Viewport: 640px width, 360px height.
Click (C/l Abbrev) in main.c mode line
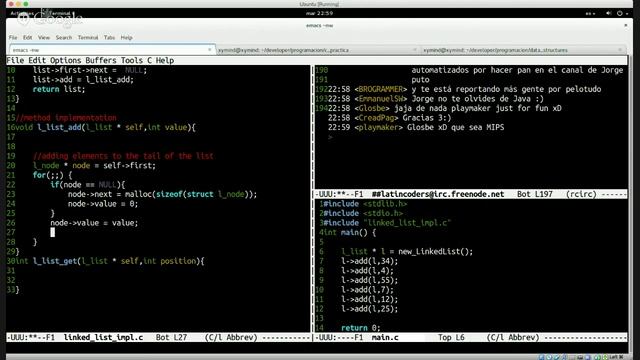(x=513, y=338)
